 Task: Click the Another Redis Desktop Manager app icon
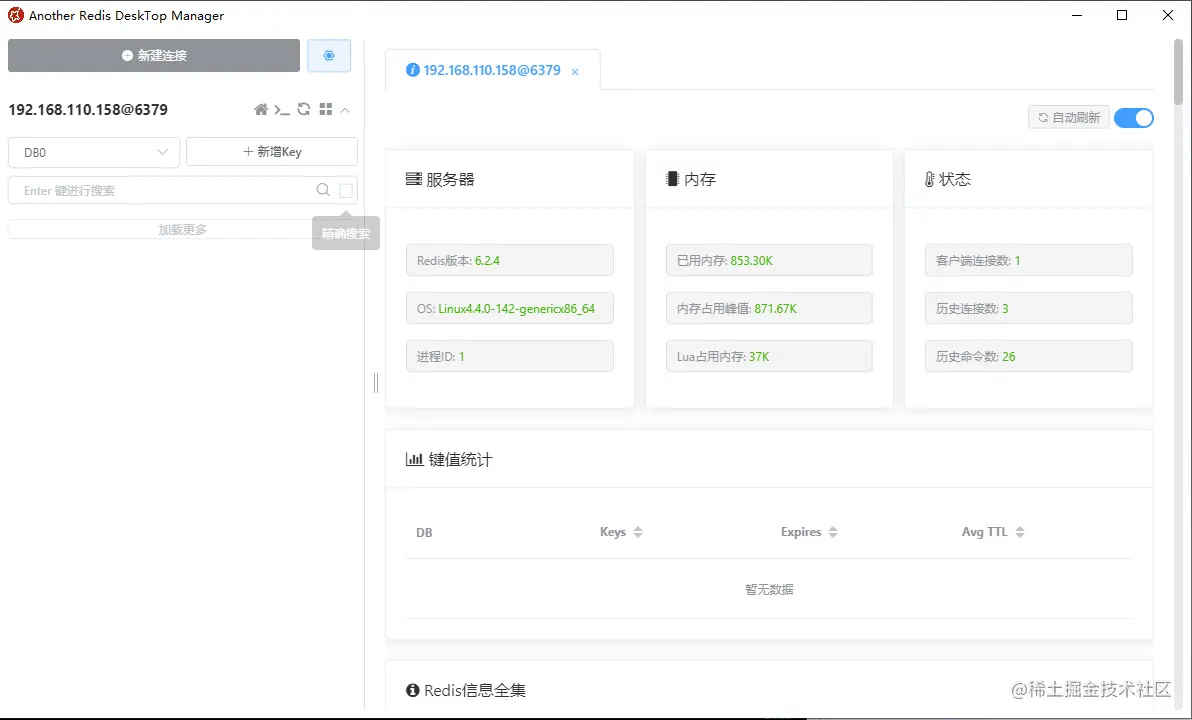(15, 15)
